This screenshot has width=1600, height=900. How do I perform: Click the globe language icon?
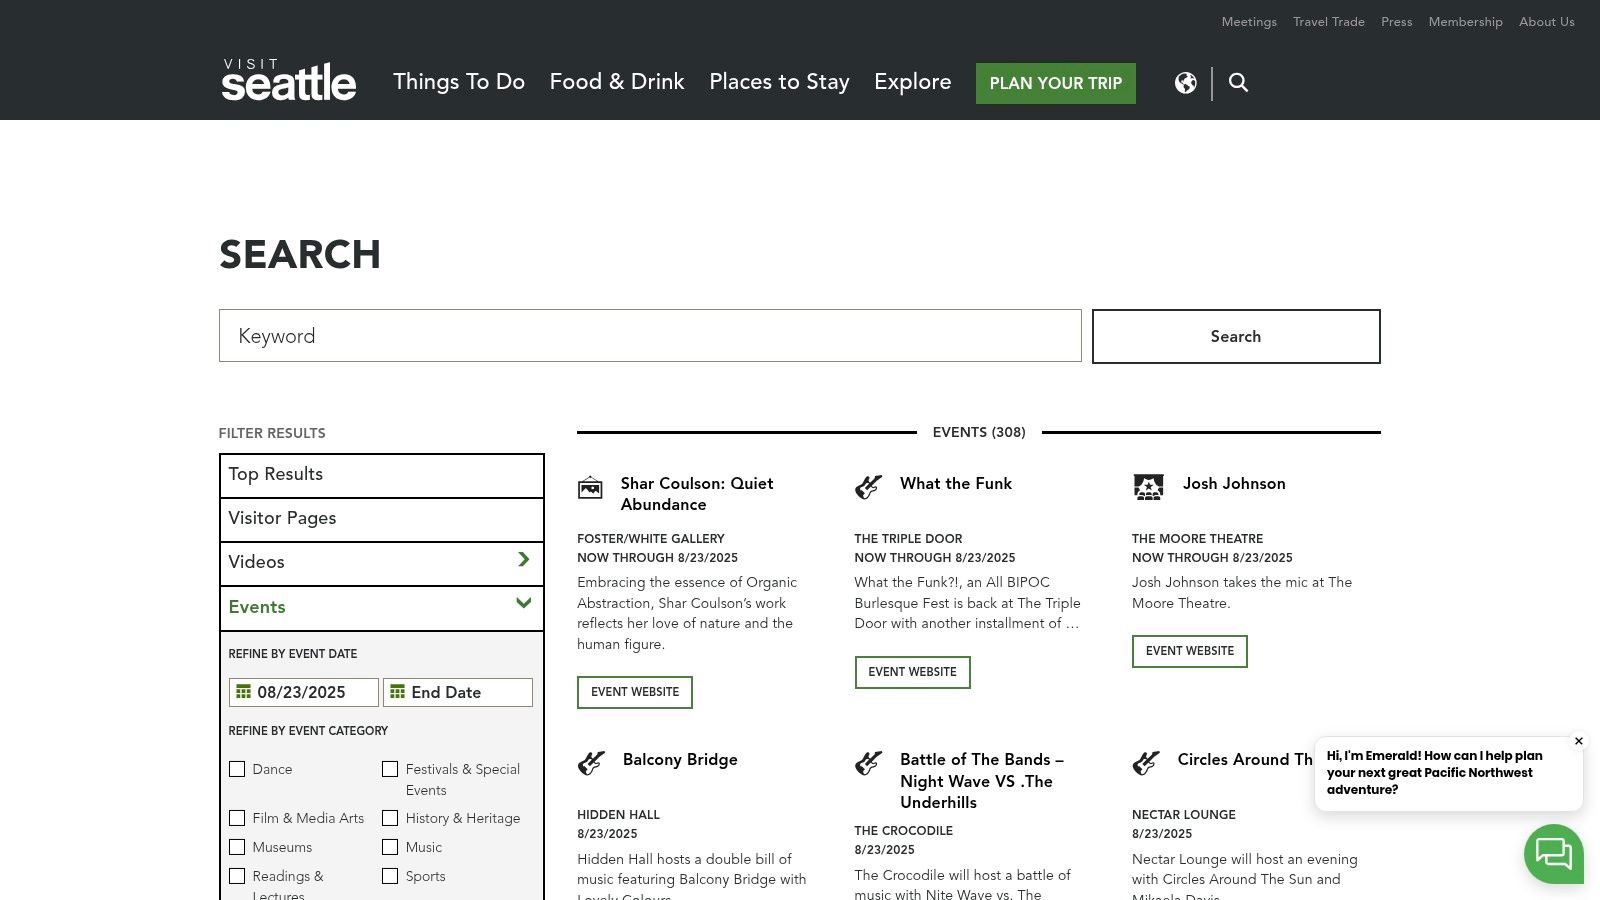tap(1185, 83)
